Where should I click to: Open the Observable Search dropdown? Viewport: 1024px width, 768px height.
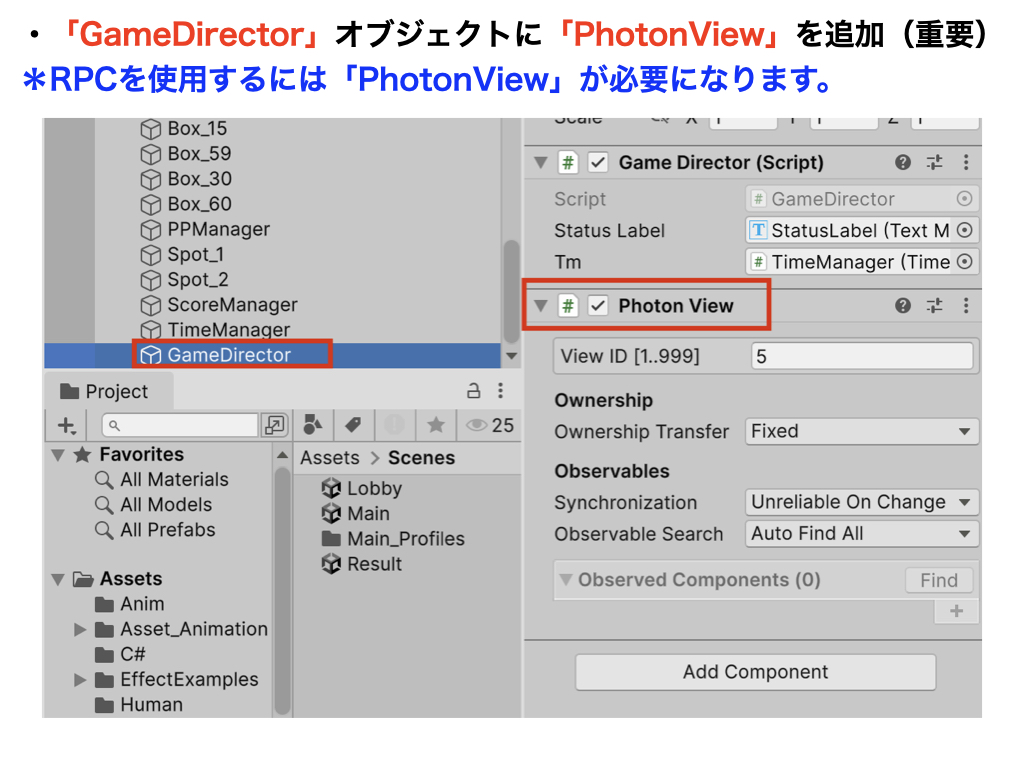click(x=861, y=534)
